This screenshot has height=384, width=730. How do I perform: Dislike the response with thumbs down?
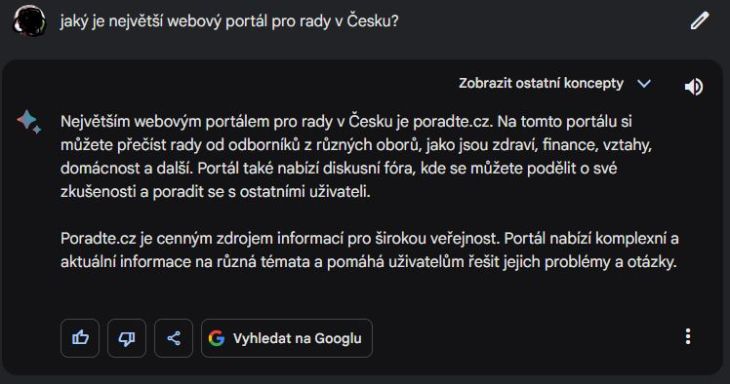tap(127, 338)
